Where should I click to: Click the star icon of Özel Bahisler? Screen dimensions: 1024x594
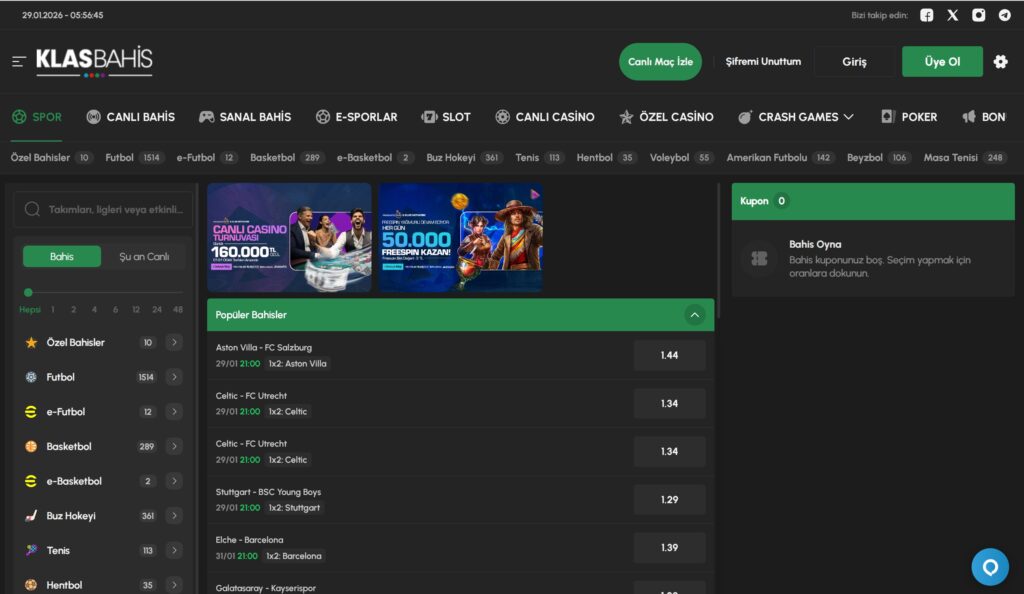31,342
